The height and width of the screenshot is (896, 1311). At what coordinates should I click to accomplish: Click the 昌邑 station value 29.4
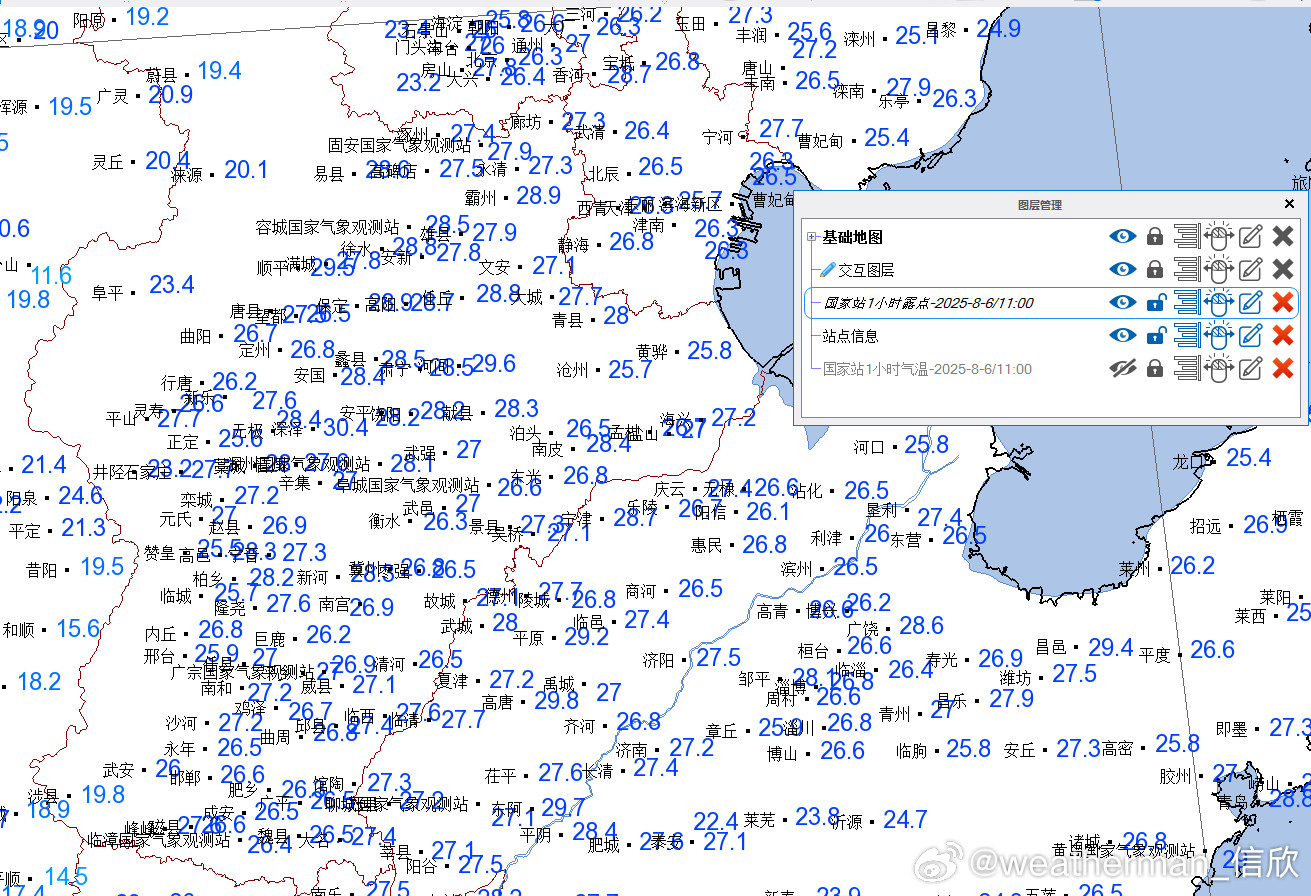pyautogui.click(x=1111, y=648)
